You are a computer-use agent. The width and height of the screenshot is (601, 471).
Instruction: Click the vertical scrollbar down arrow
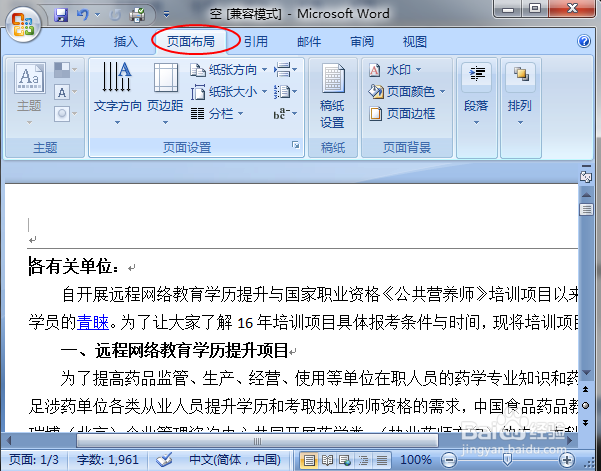[x=586, y=373]
